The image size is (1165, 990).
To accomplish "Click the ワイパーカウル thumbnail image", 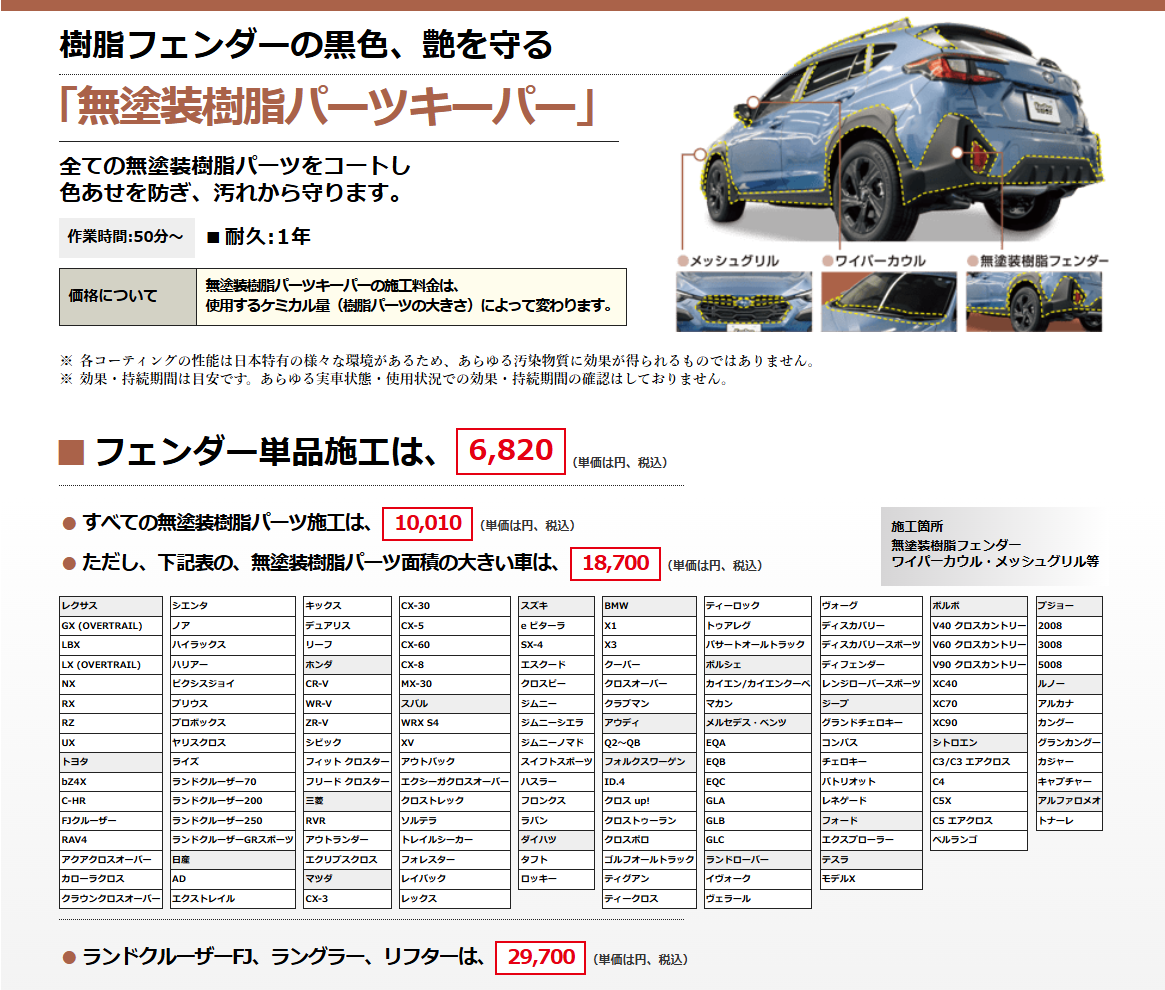I will [x=889, y=301].
